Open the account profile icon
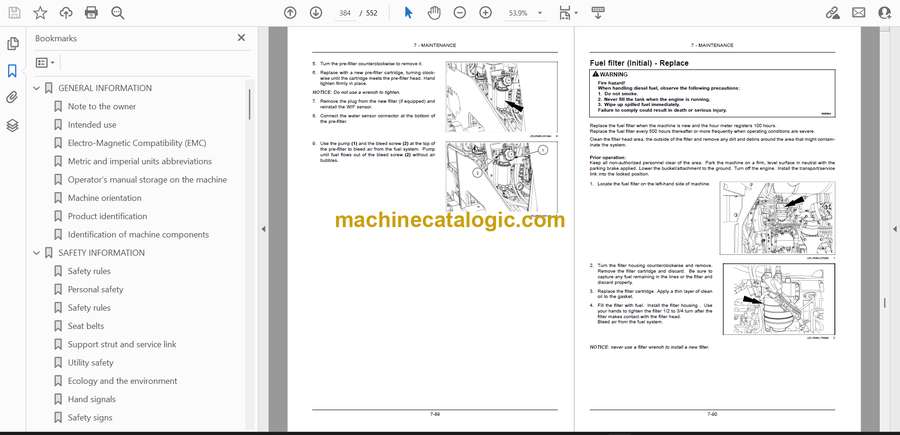 [885, 13]
